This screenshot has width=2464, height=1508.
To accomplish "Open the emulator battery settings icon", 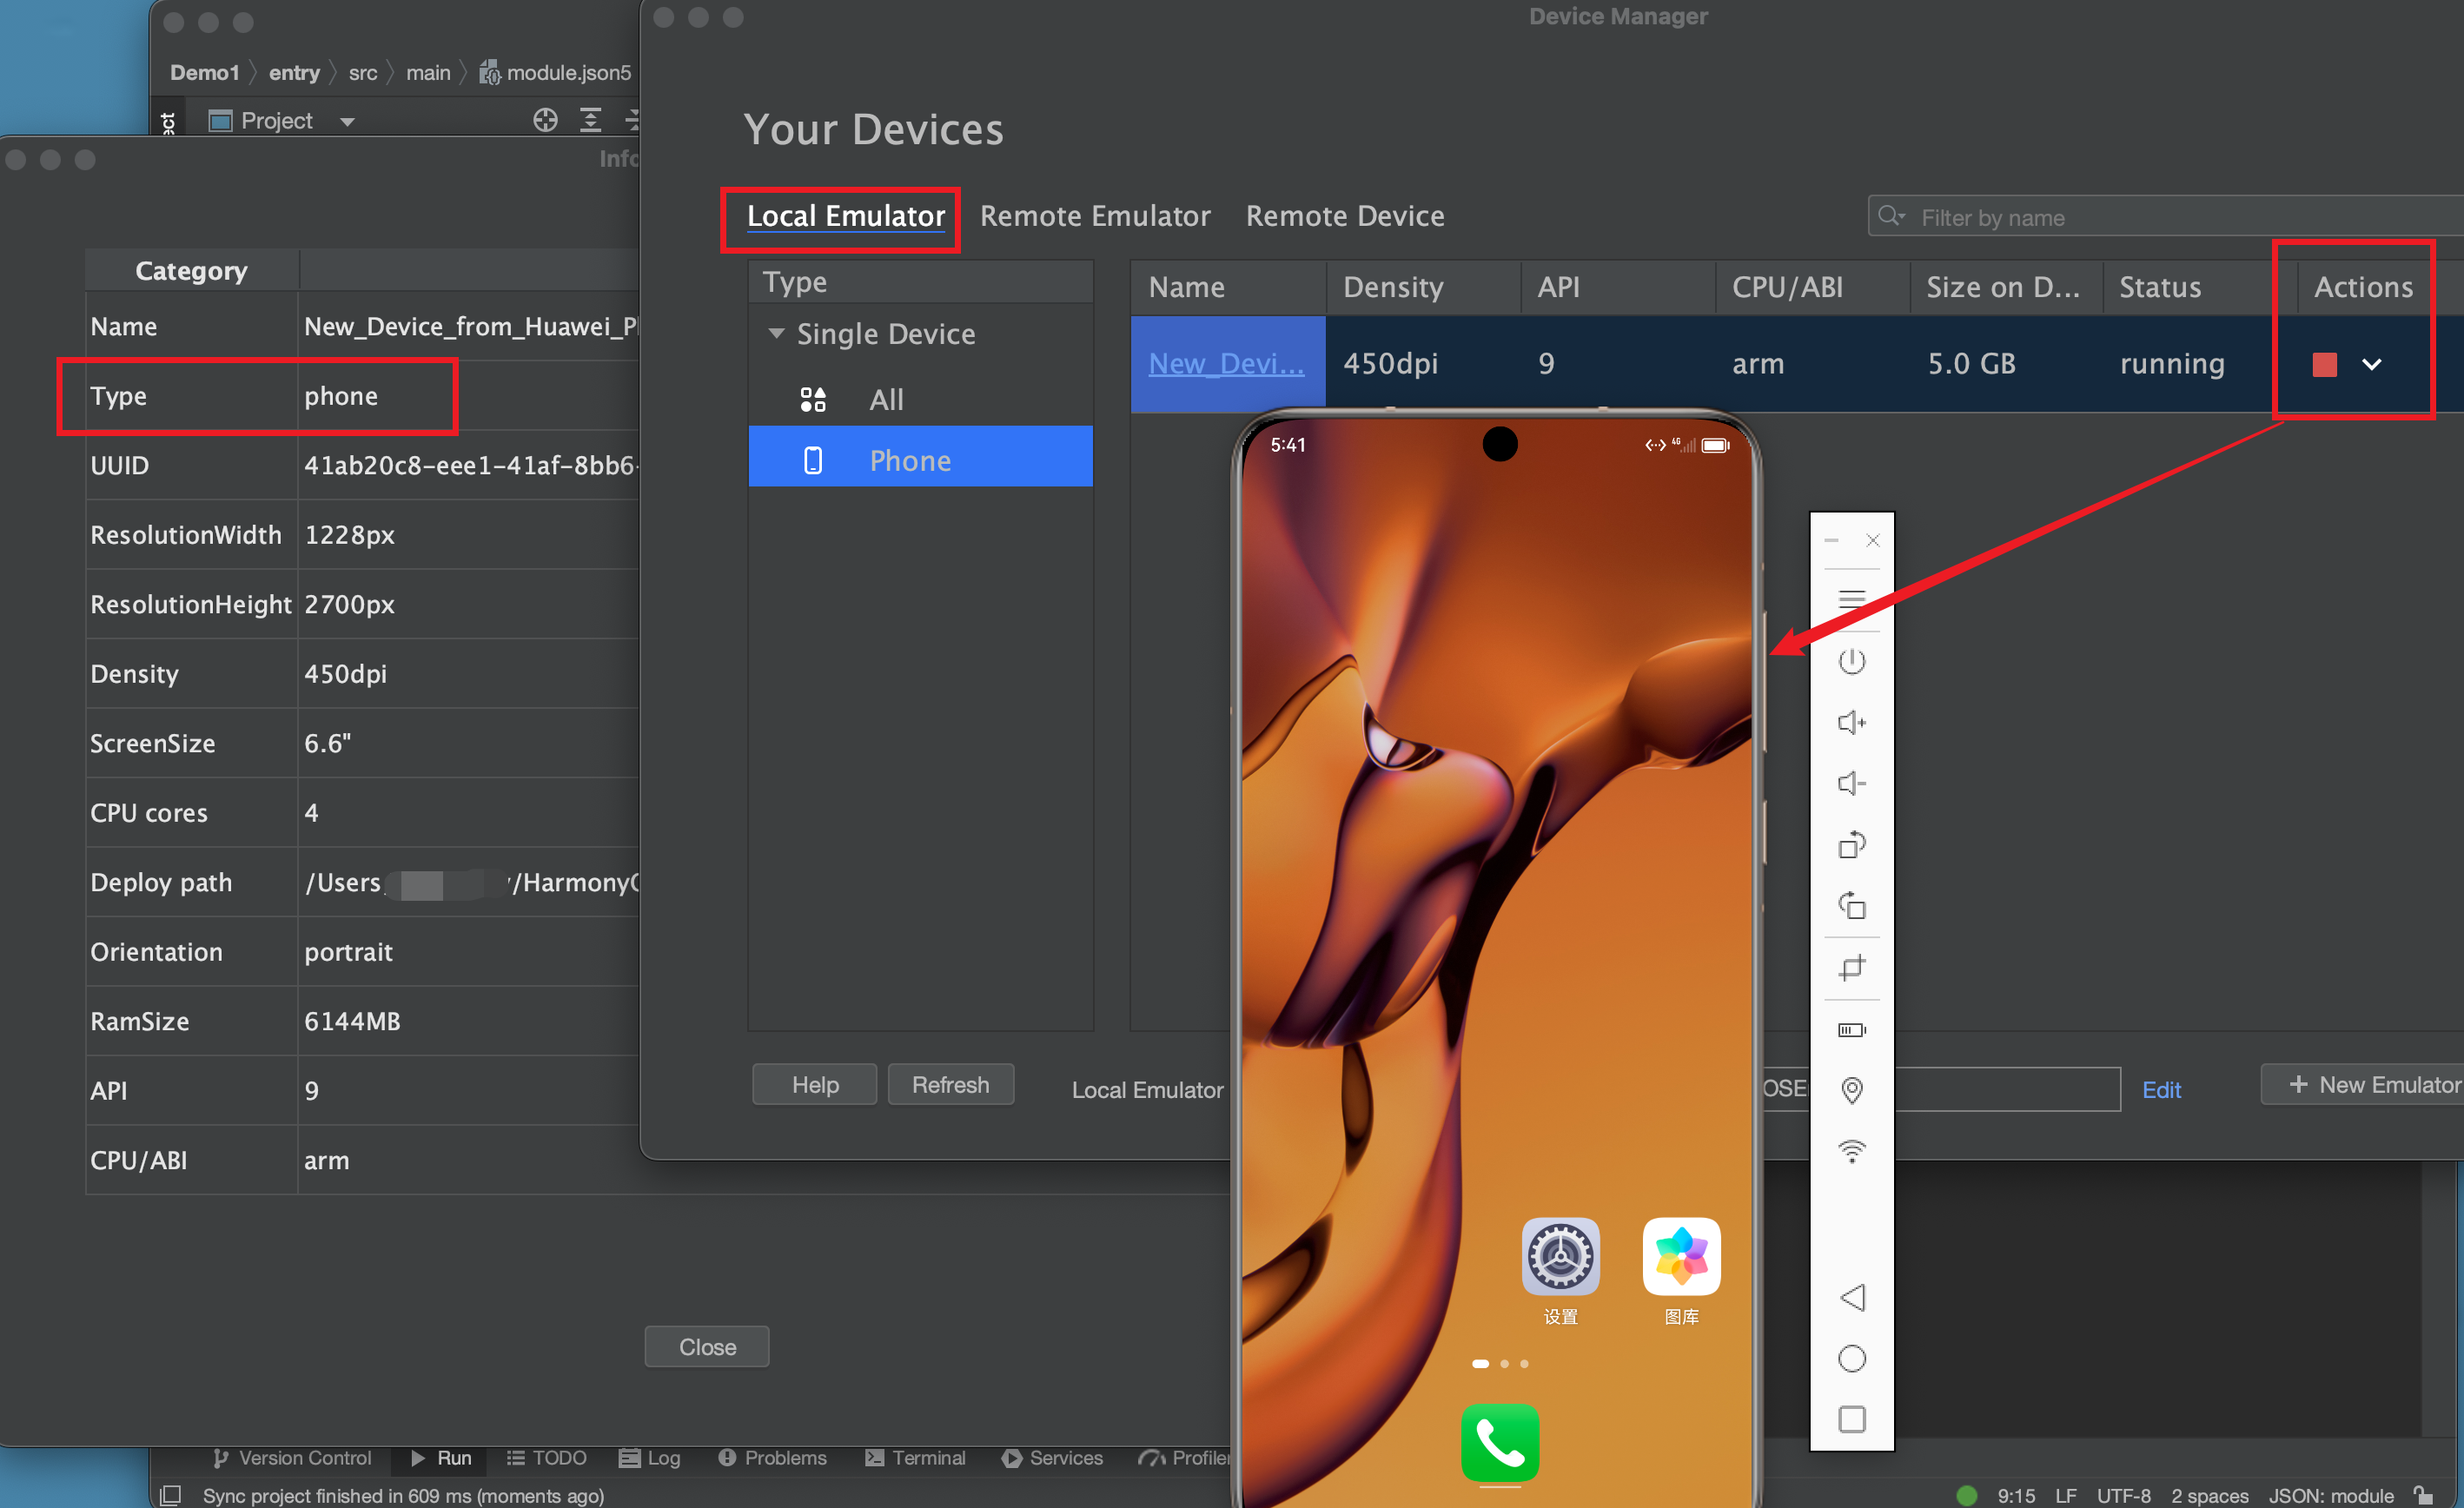I will (x=1851, y=1030).
